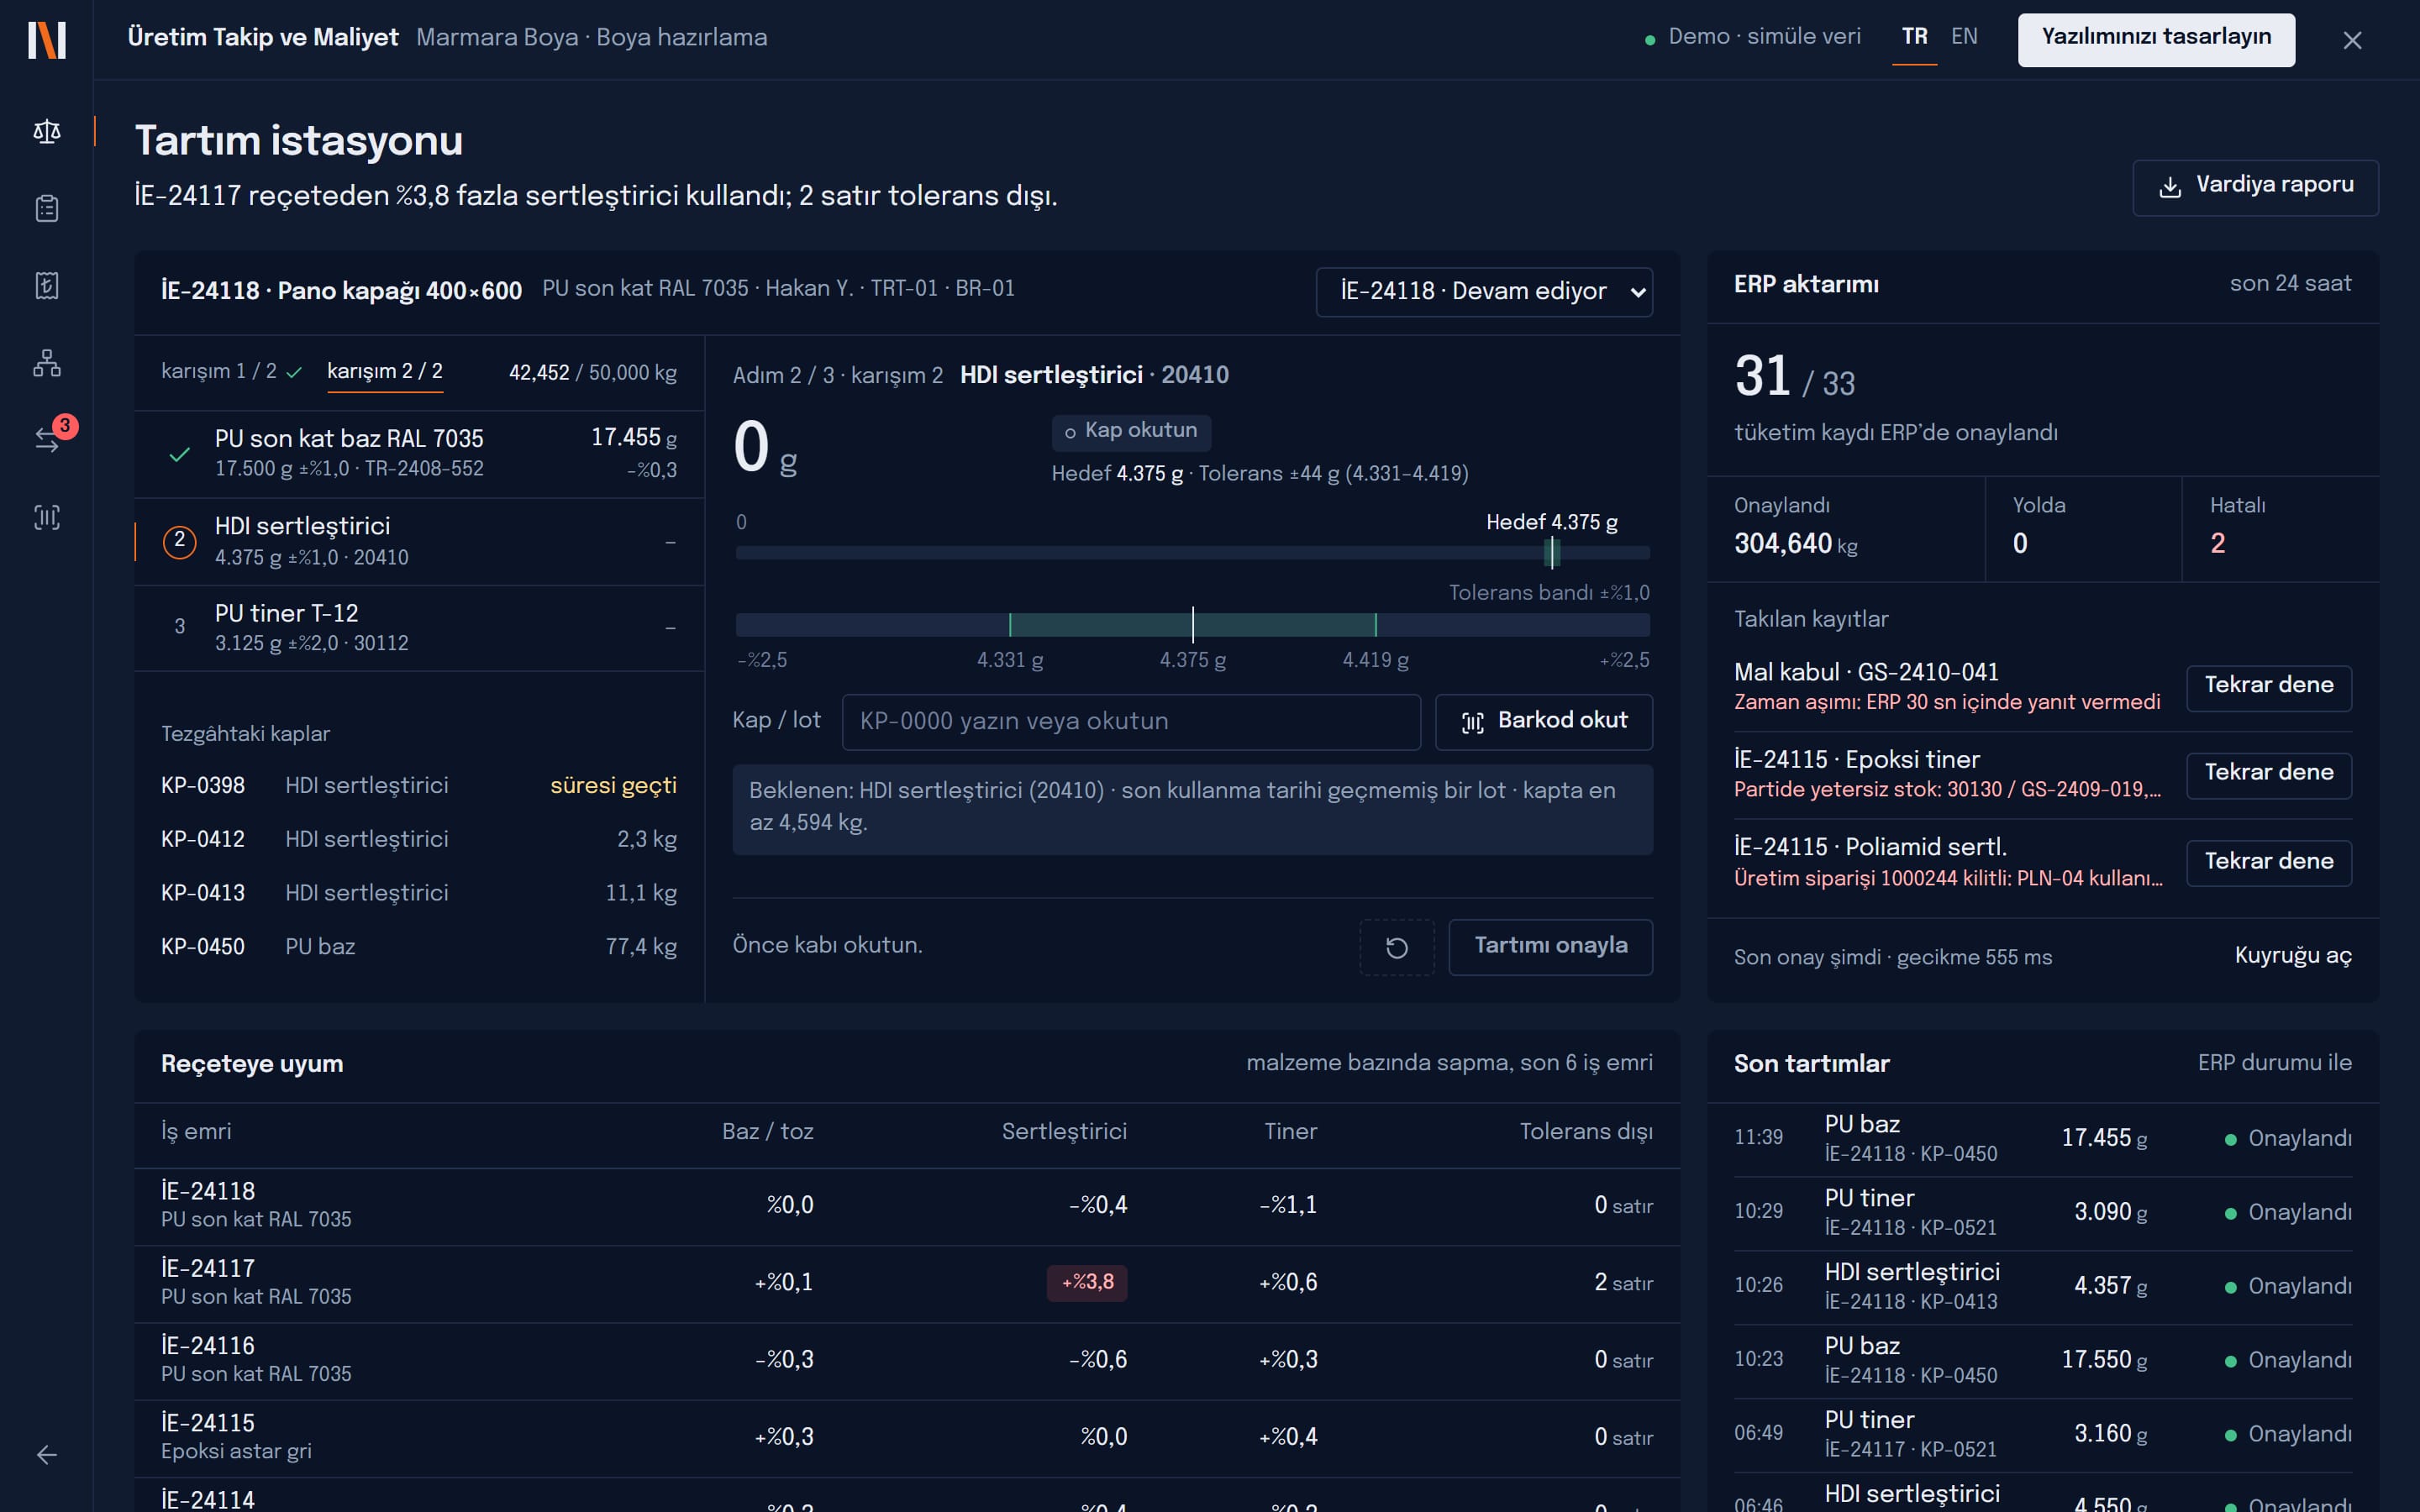Select step 3 PU tiner T-12 row
This screenshot has width=2420, height=1512.
(x=419, y=628)
